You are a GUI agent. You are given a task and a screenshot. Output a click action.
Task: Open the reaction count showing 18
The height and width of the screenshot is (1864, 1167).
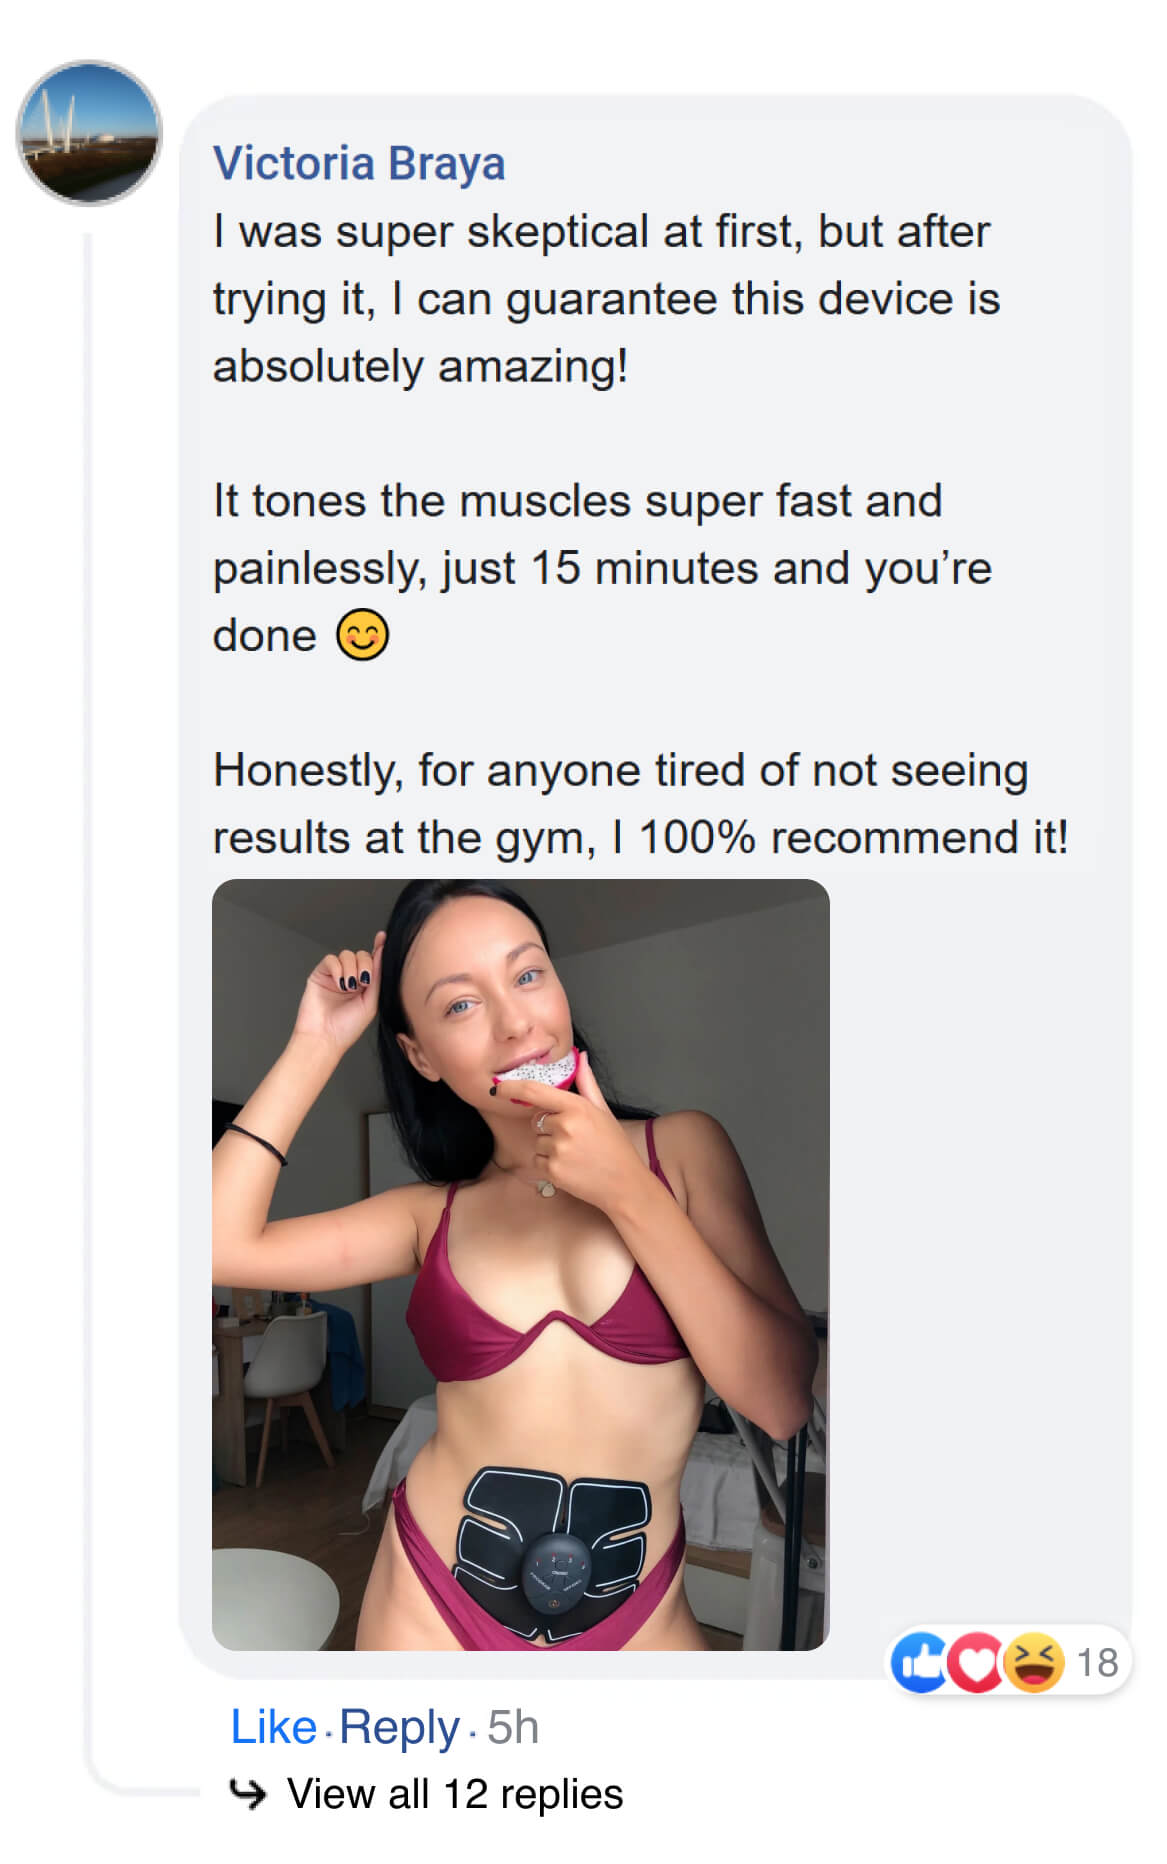1097,1663
